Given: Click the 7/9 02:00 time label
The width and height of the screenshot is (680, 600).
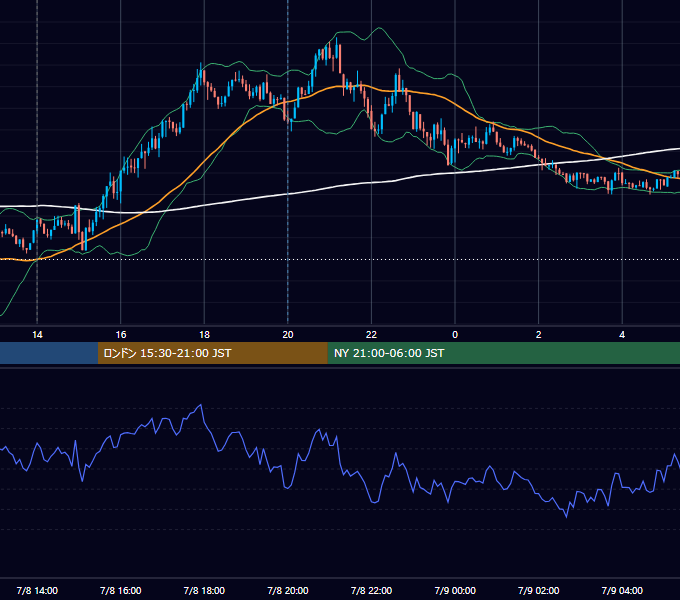Looking at the screenshot, I should (539, 590).
